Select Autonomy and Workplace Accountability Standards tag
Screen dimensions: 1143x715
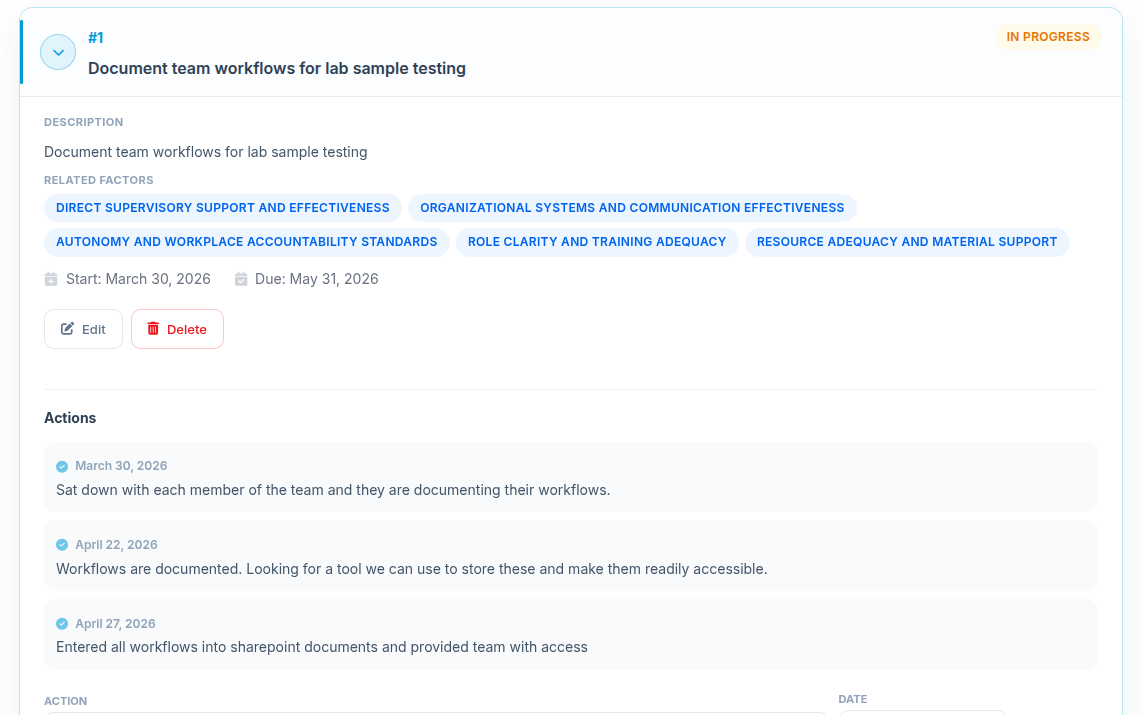click(x=246, y=242)
